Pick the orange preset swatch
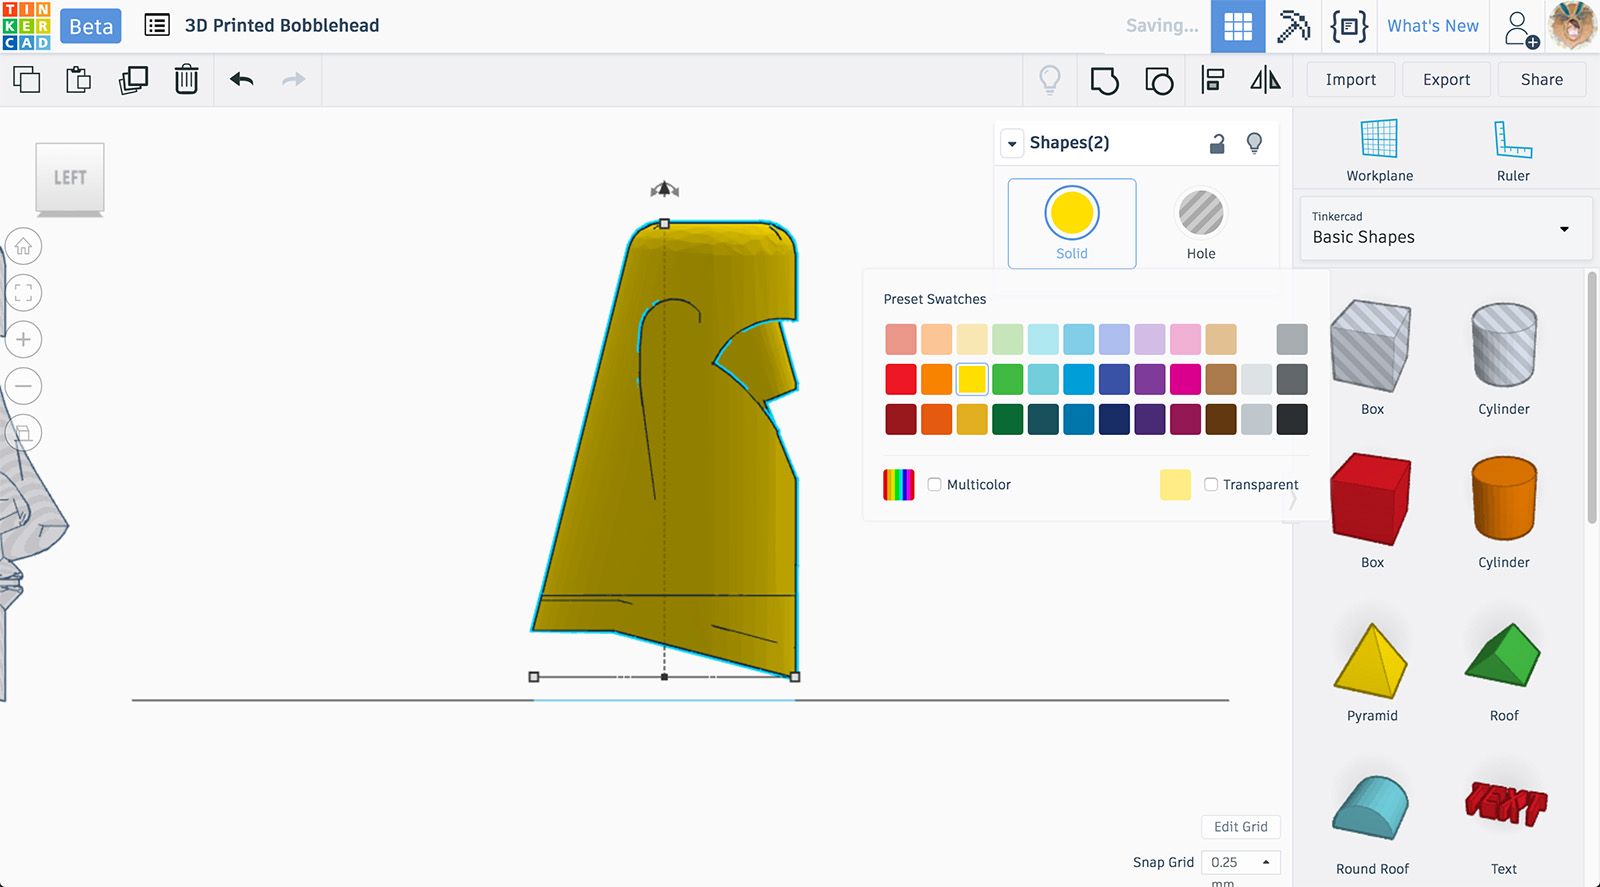 [936, 379]
